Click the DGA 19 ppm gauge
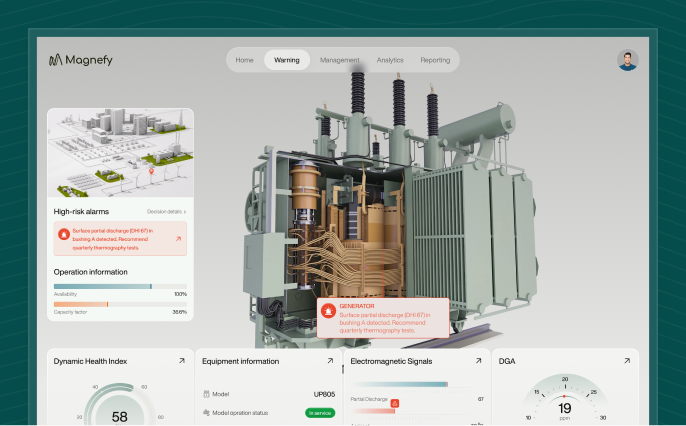 [564, 400]
